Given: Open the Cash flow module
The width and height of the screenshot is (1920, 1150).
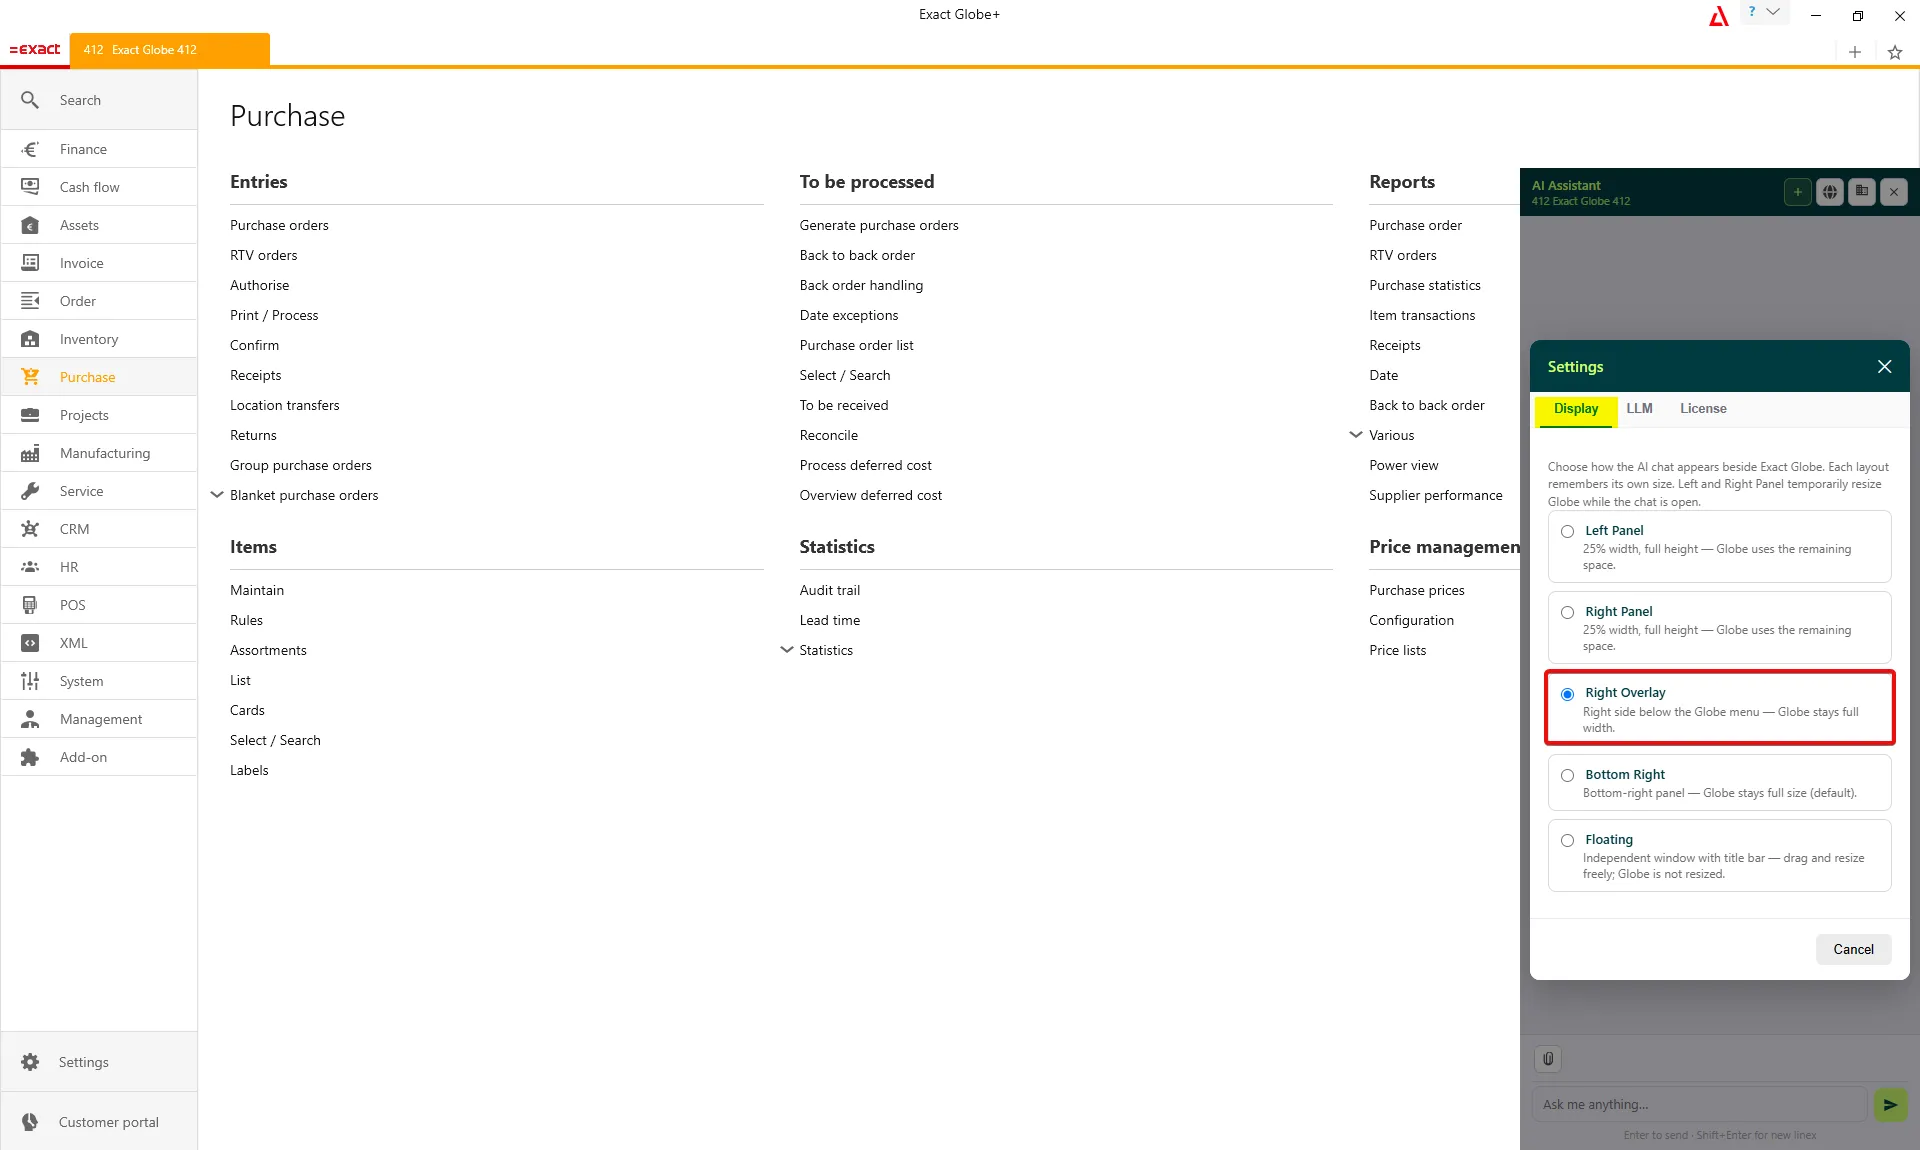Looking at the screenshot, I should tap(99, 187).
